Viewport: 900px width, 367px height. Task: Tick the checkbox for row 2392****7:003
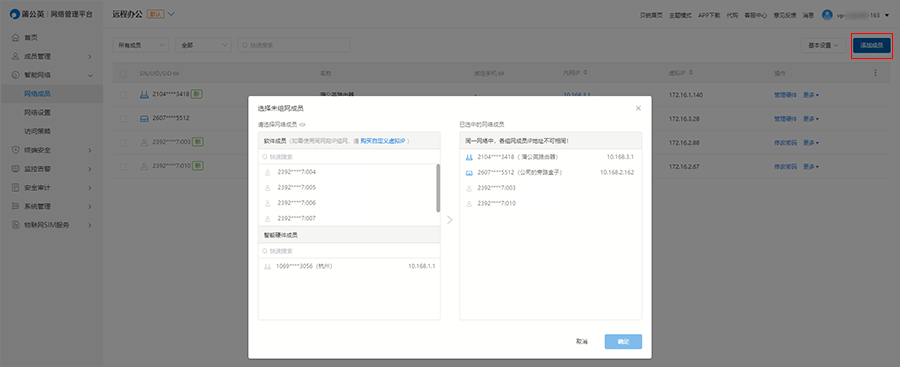(123, 142)
